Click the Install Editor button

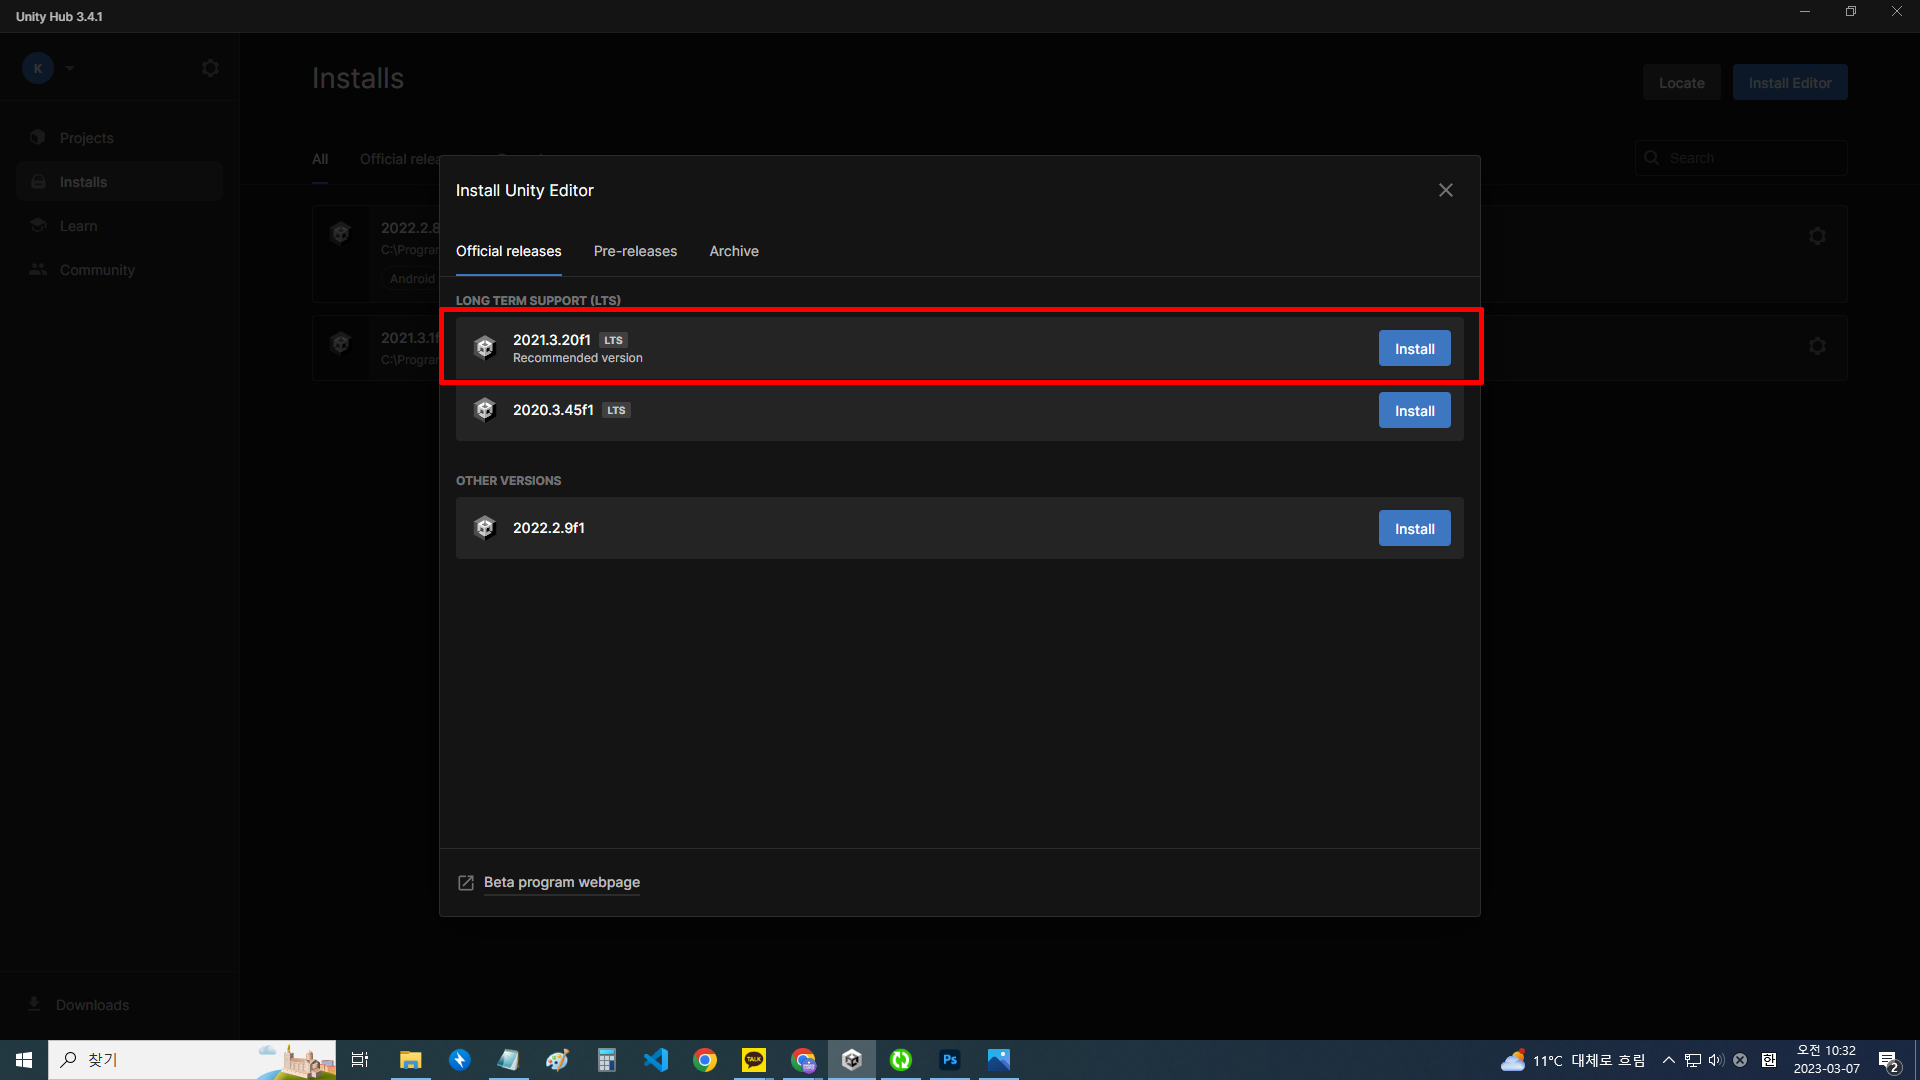point(1790,83)
